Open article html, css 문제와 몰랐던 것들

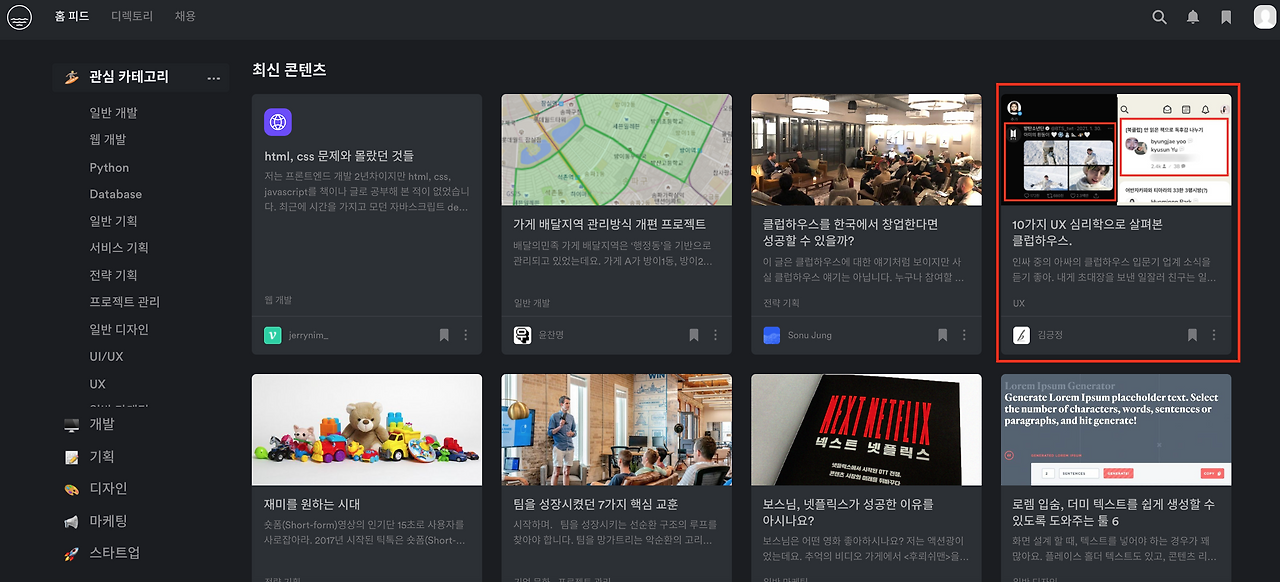(x=339, y=156)
